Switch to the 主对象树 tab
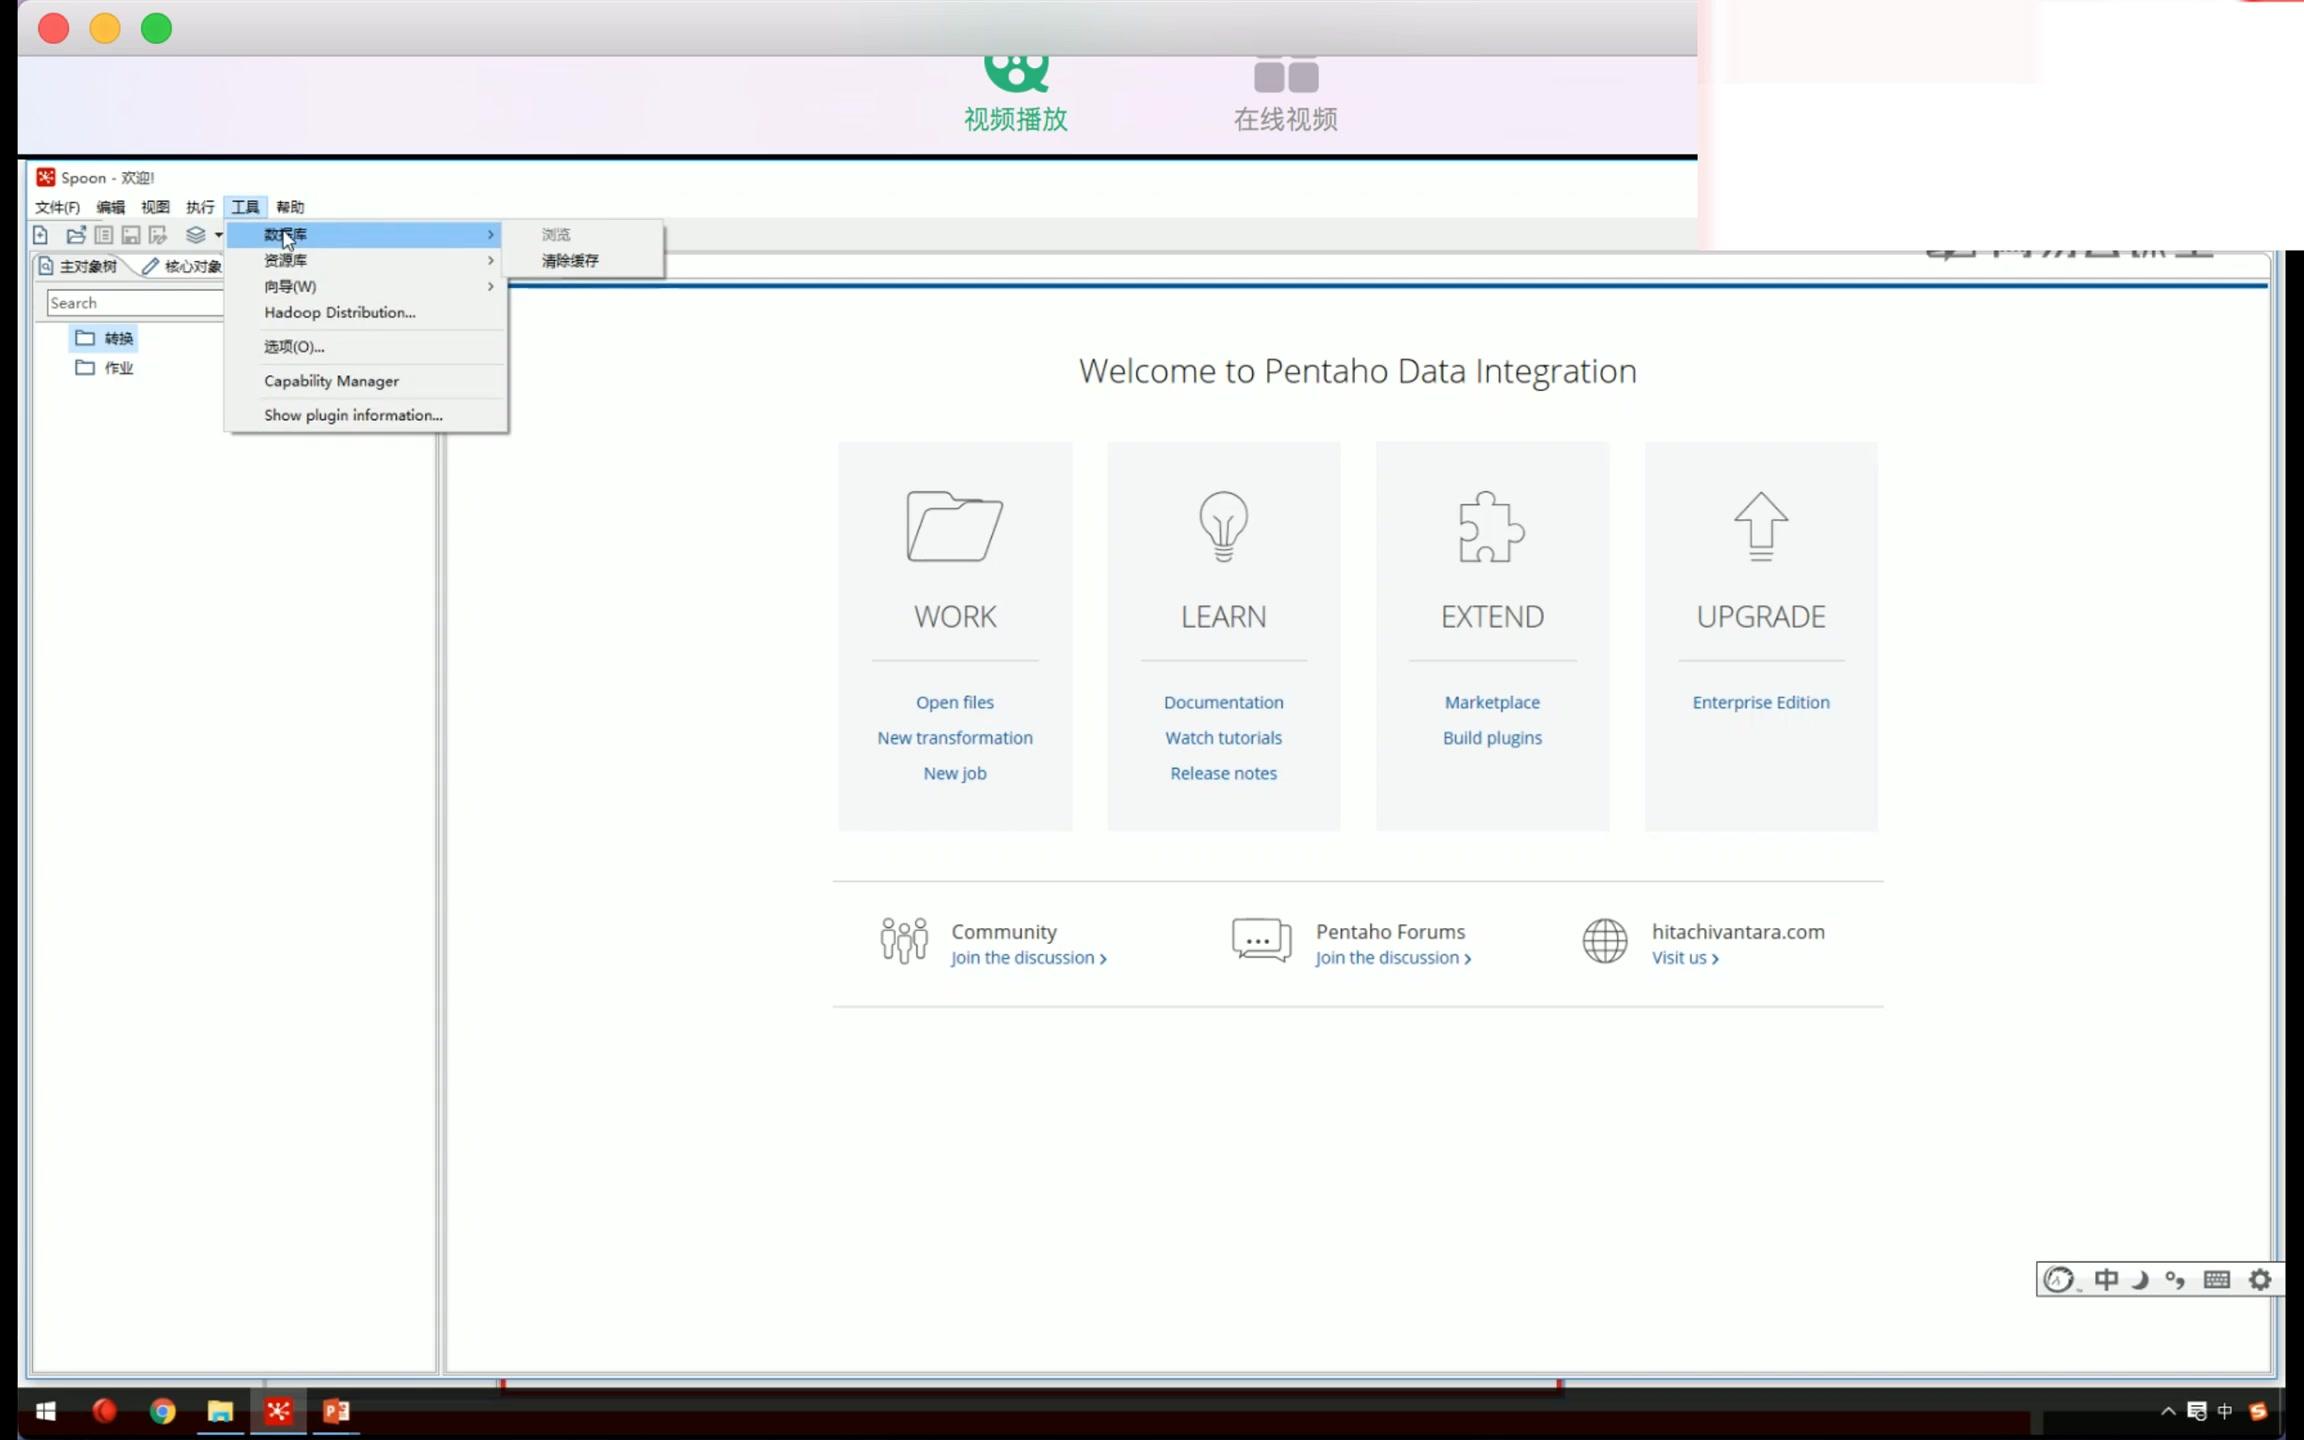 [x=78, y=266]
